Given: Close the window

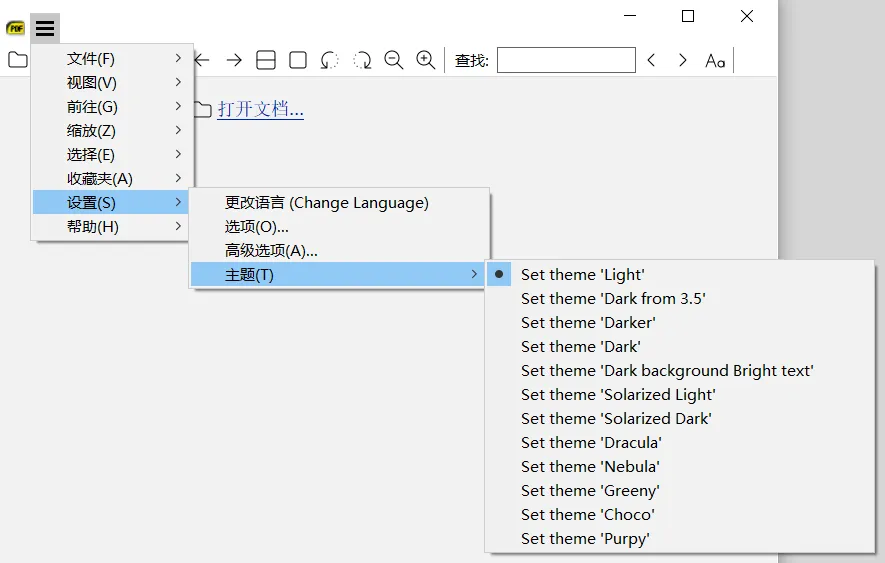Looking at the screenshot, I should tap(747, 16).
